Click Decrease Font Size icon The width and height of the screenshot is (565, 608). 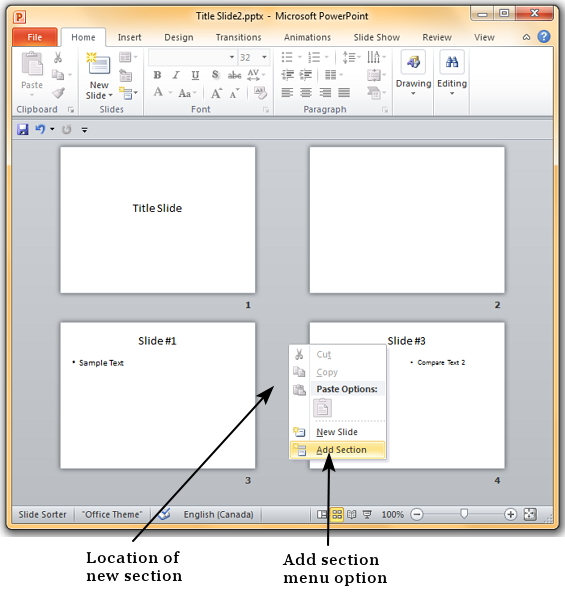point(234,93)
